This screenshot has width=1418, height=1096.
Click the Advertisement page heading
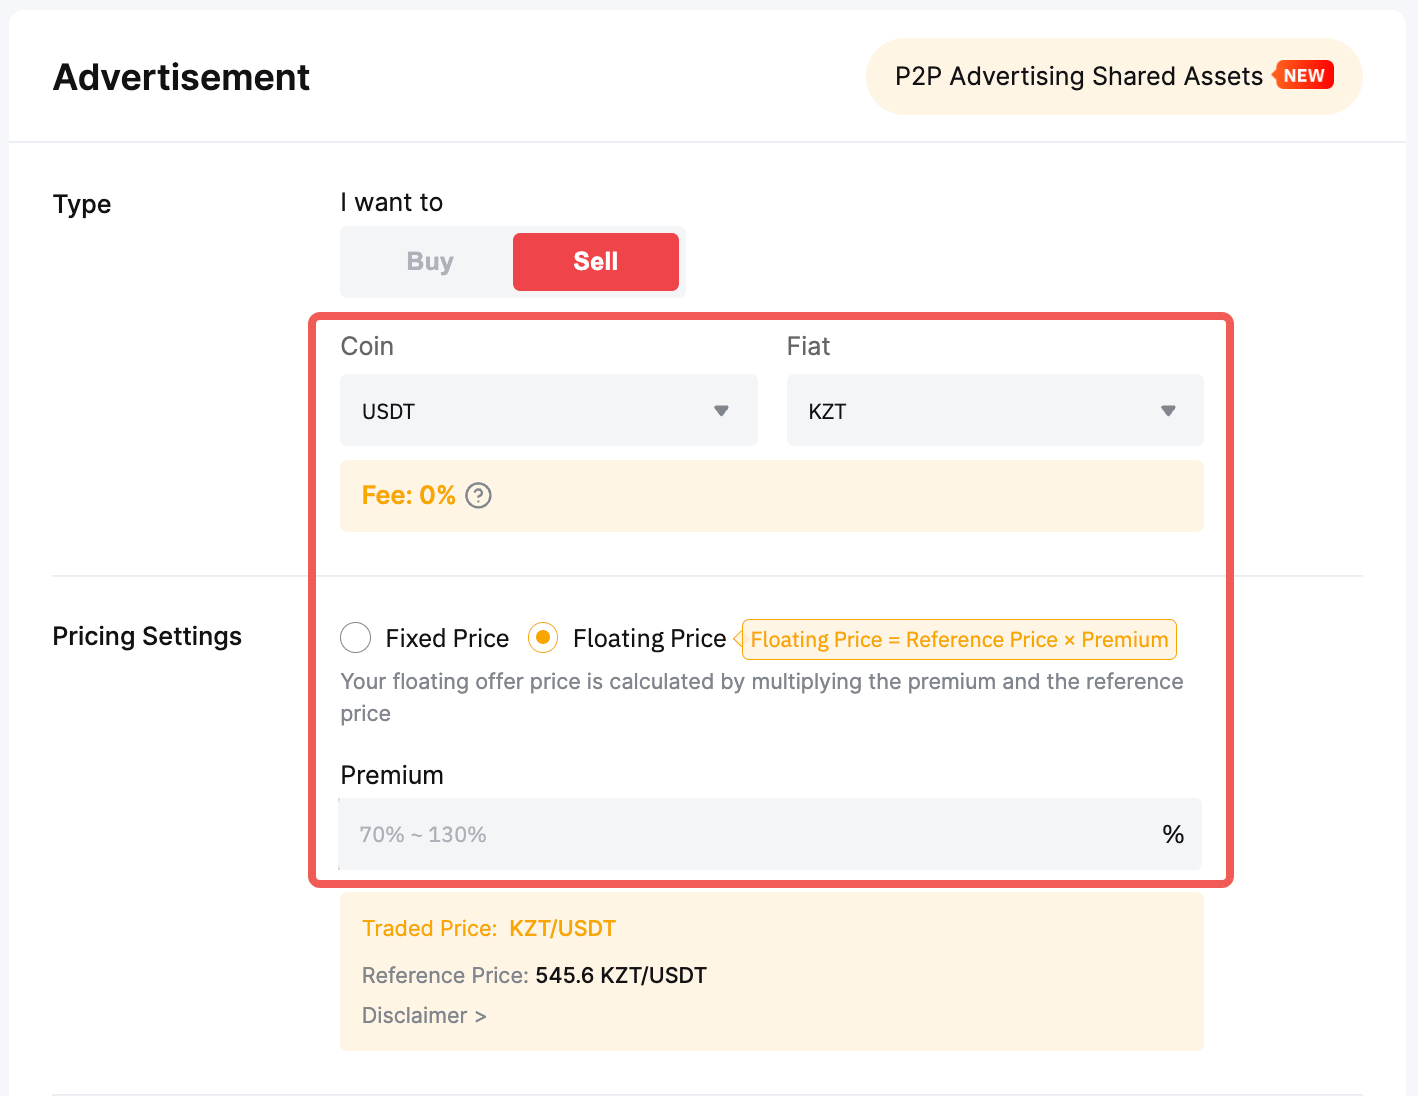click(x=181, y=78)
